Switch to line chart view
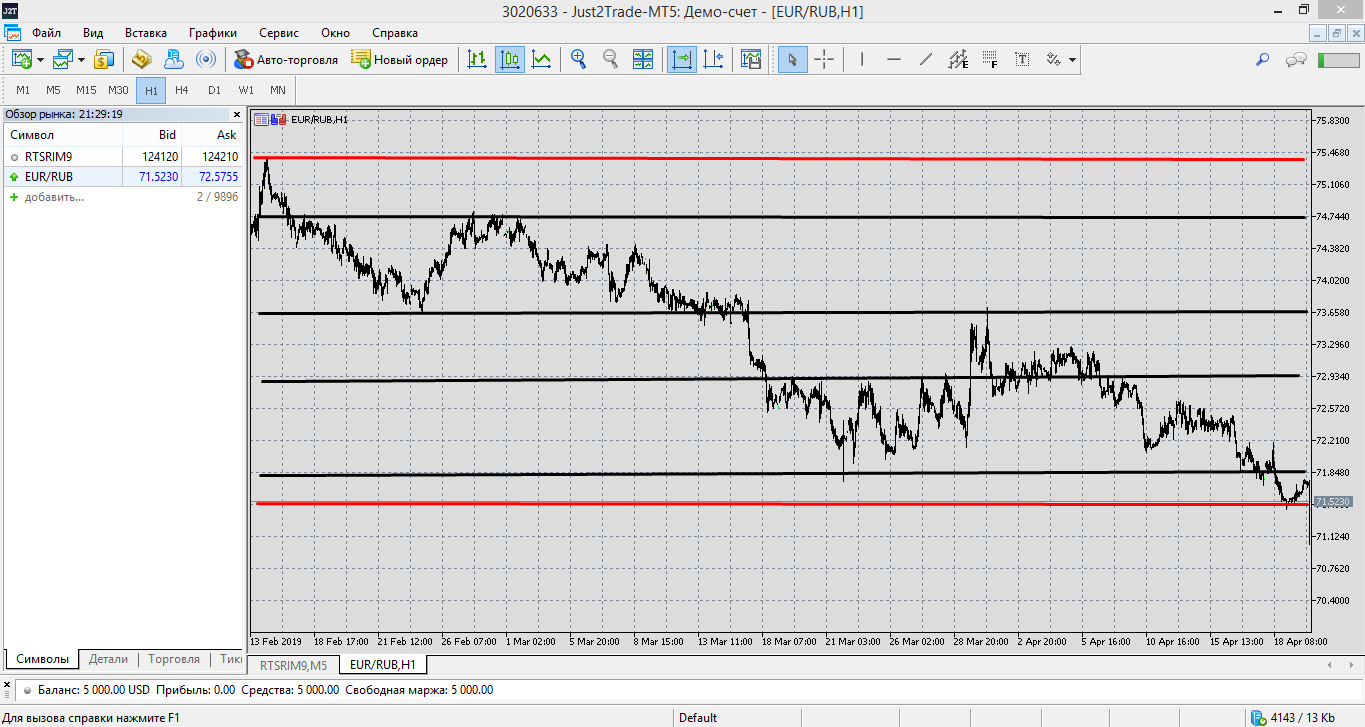This screenshot has height=727, width=1365. [541, 59]
